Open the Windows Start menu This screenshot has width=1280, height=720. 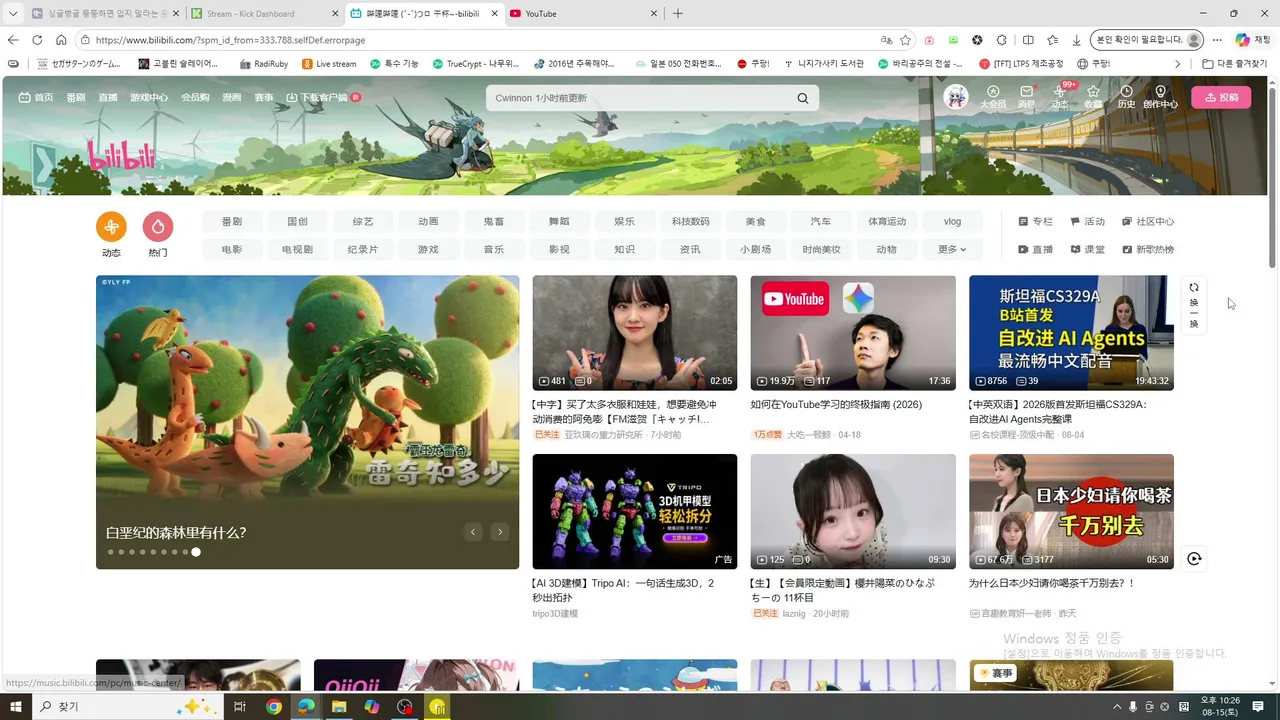pos(16,707)
